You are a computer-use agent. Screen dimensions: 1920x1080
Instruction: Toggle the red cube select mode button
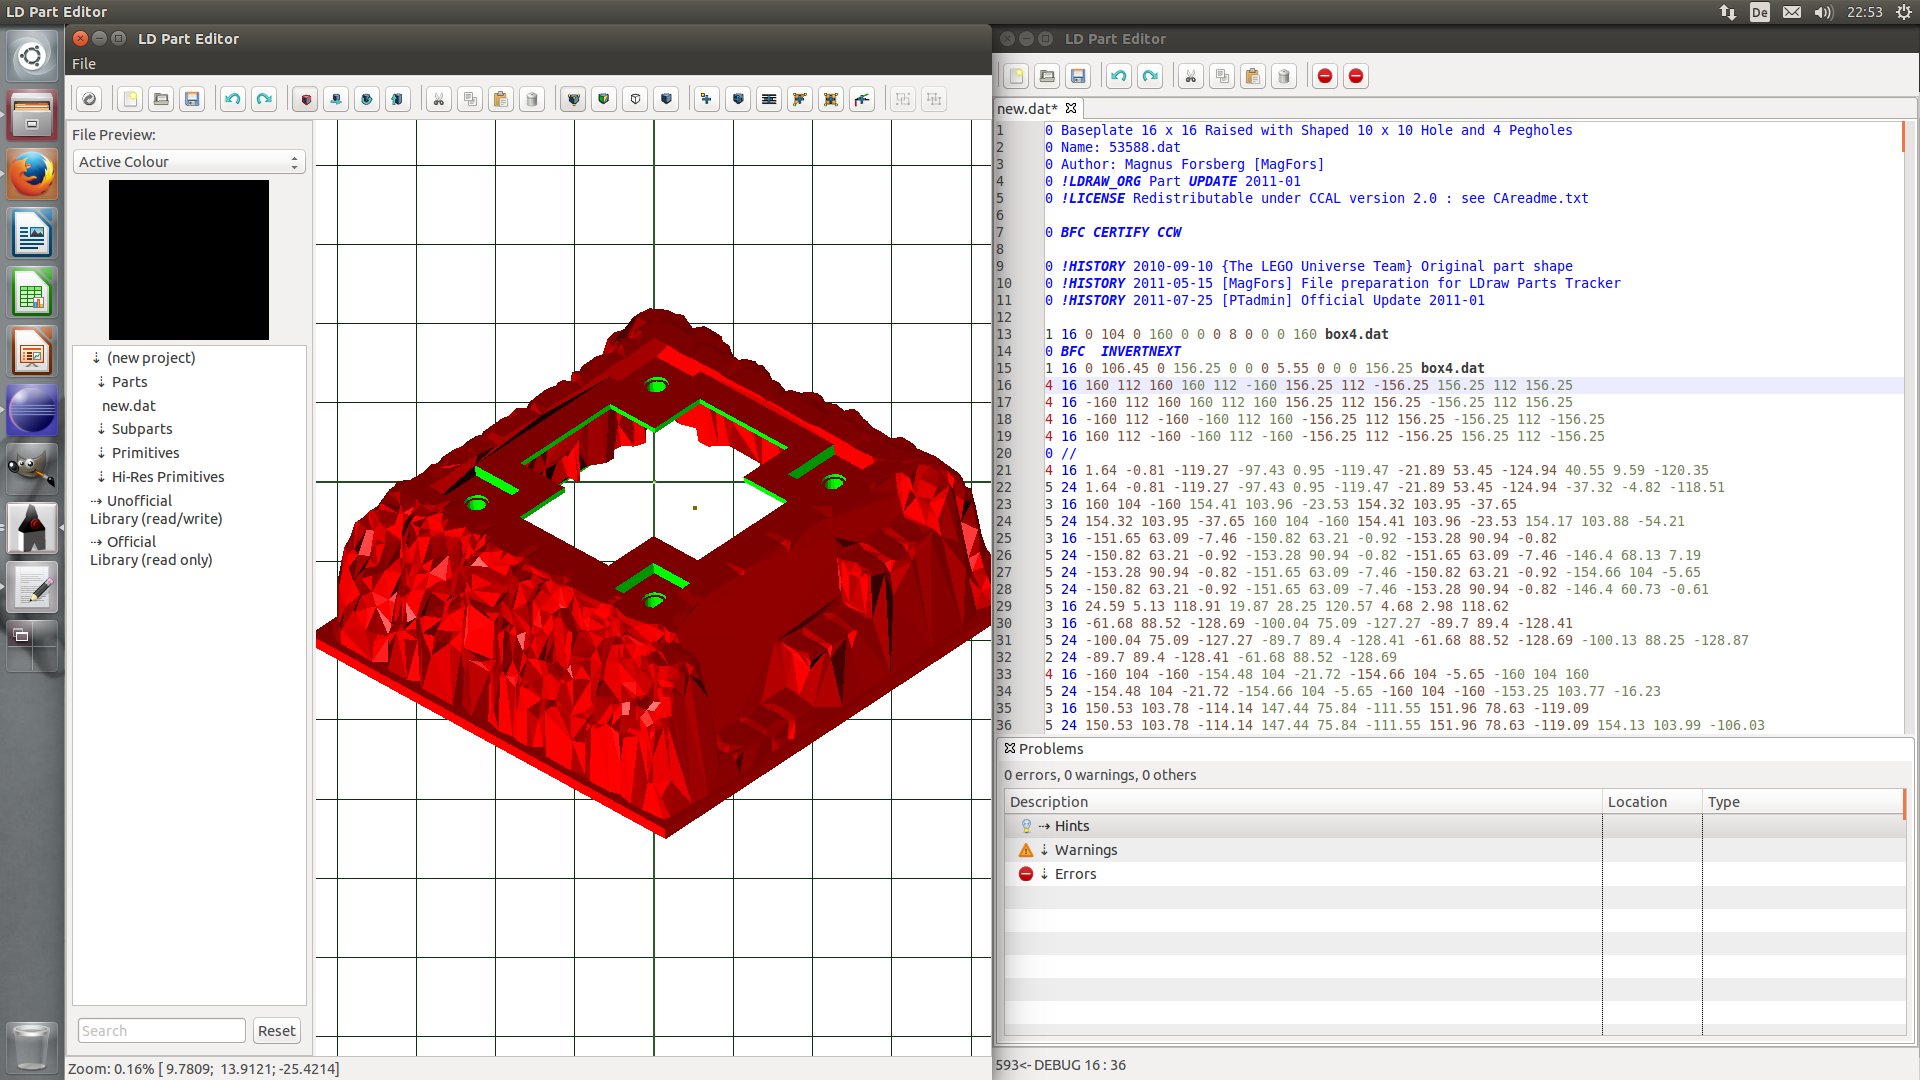point(306,99)
